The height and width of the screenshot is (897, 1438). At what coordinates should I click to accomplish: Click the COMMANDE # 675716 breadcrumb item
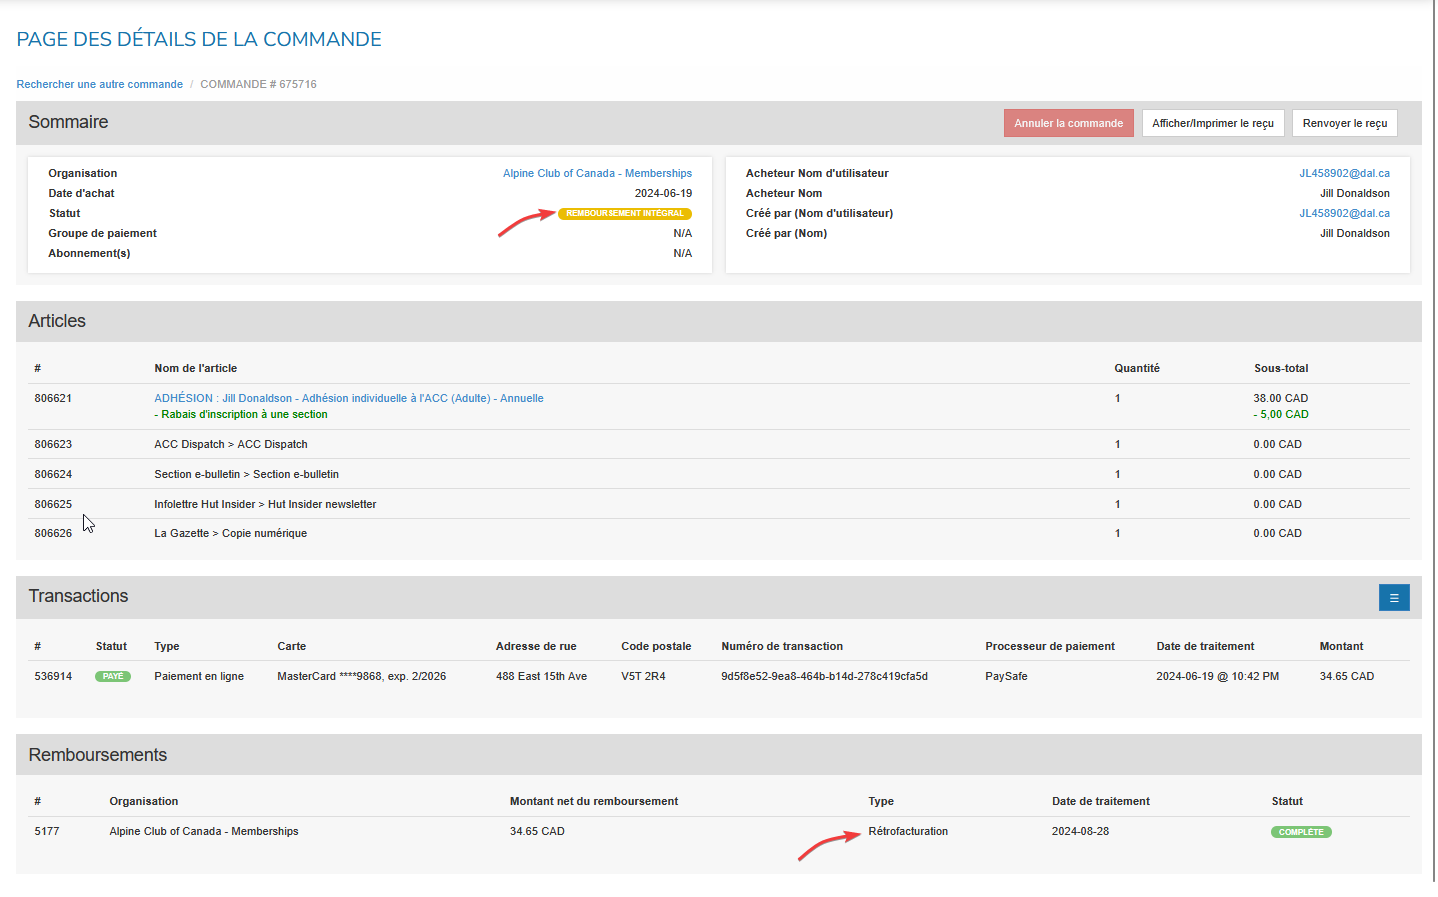[x=258, y=84]
